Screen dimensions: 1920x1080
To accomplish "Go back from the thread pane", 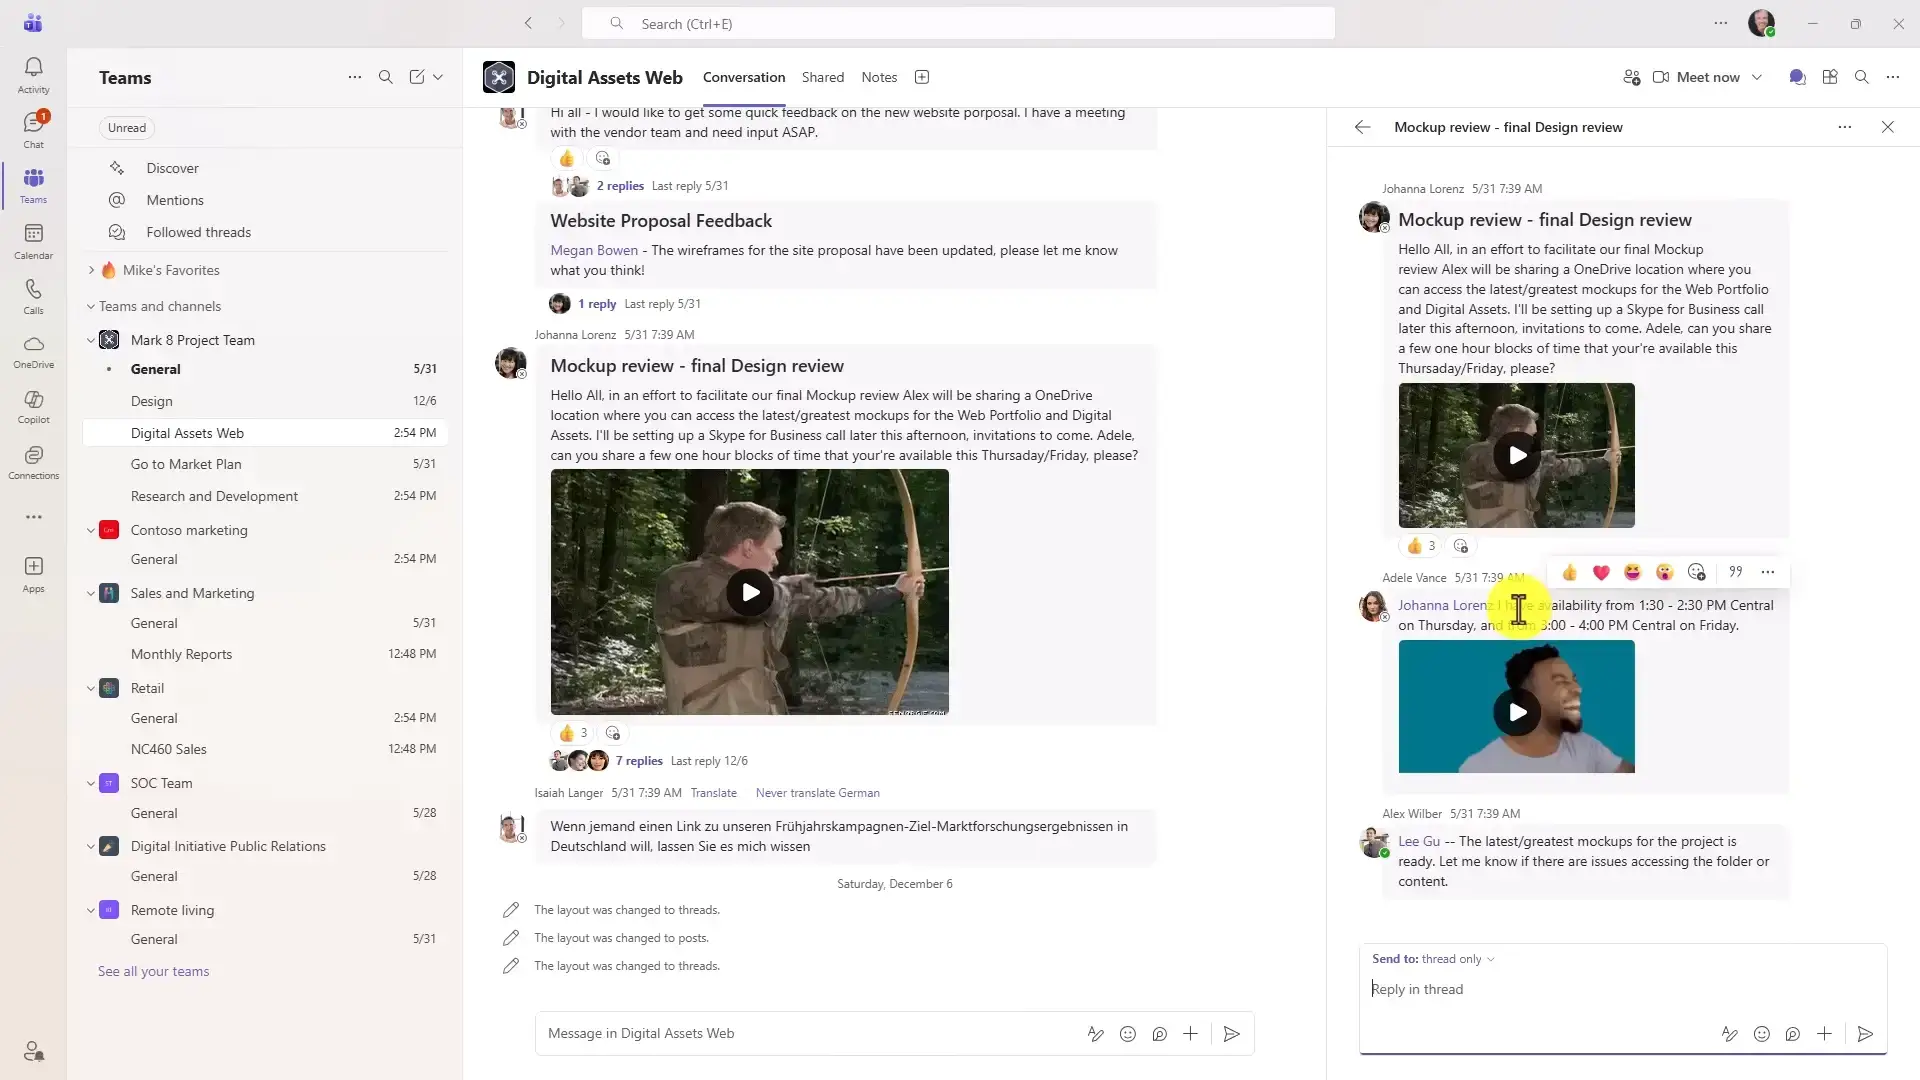I will (x=1362, y=127).
